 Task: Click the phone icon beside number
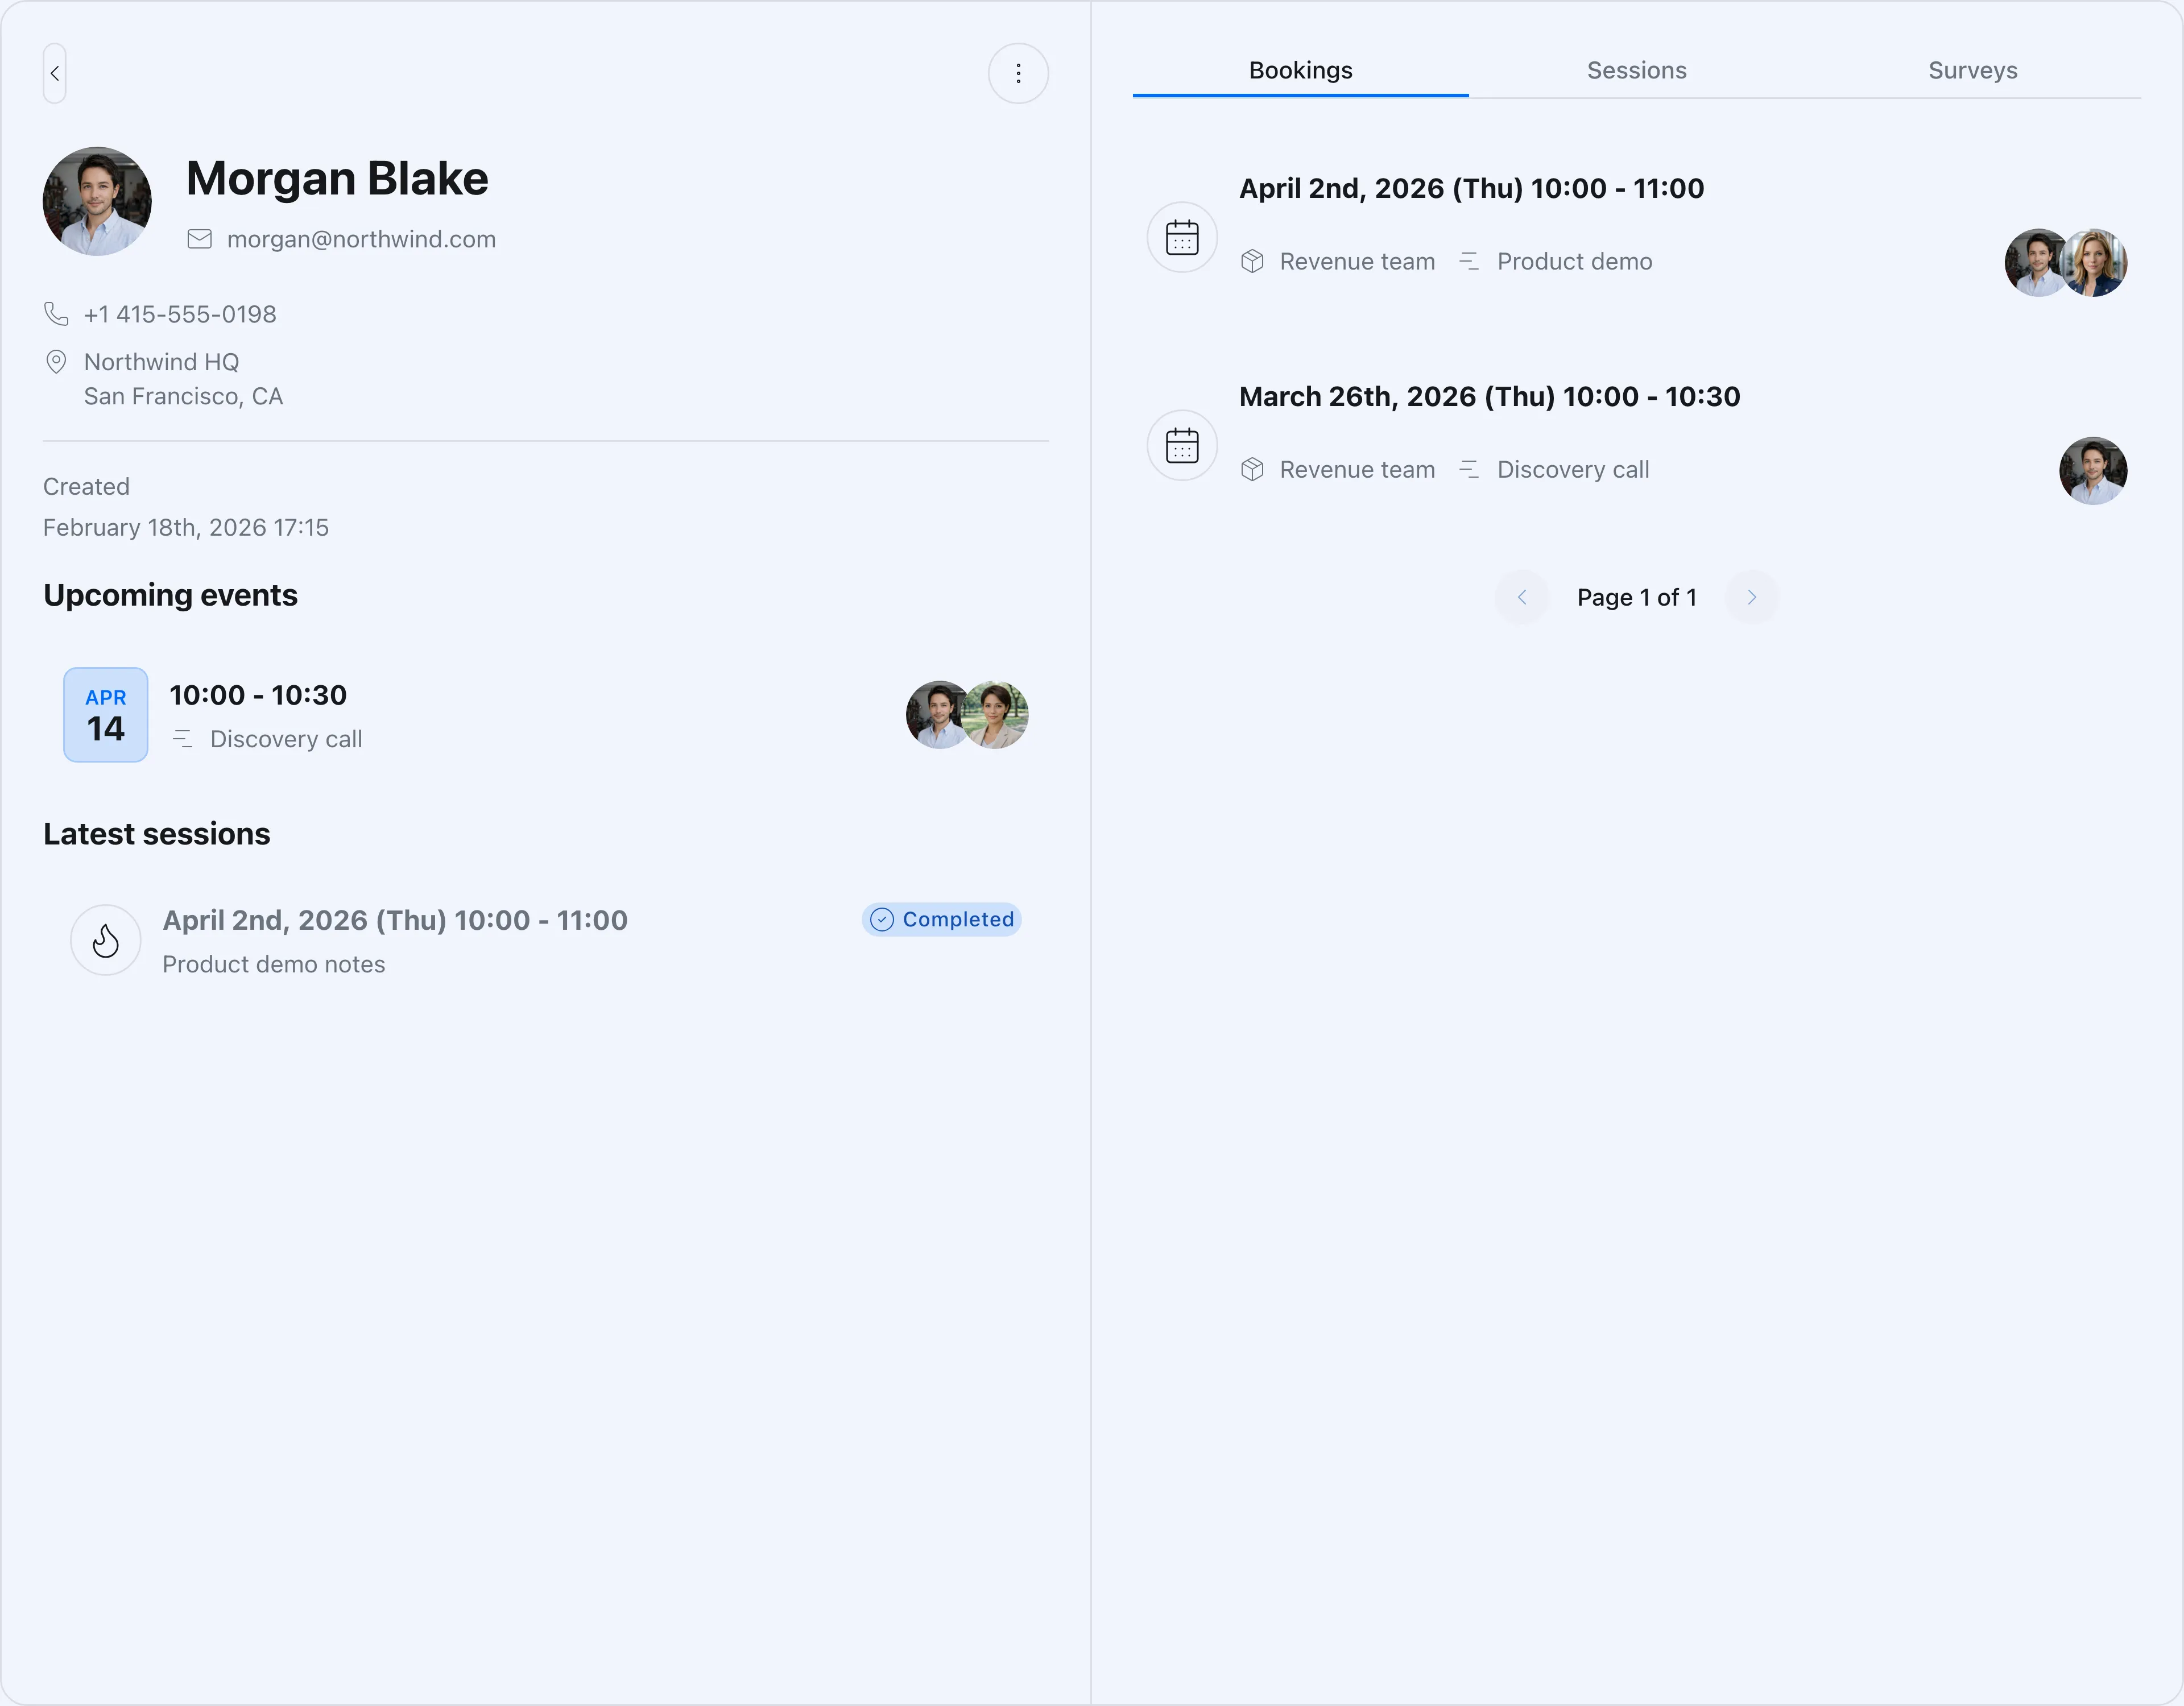56,314
